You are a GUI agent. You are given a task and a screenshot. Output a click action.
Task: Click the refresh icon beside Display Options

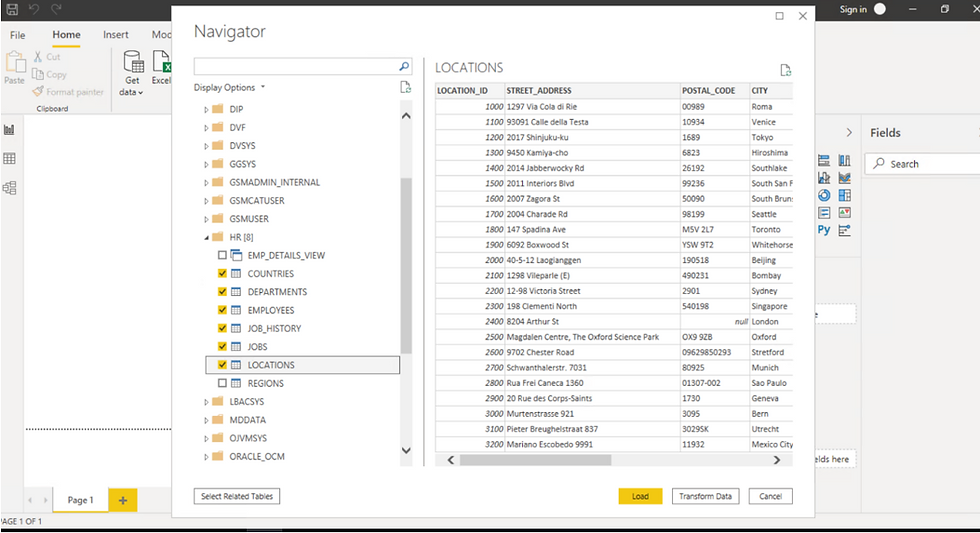point(406,87)
